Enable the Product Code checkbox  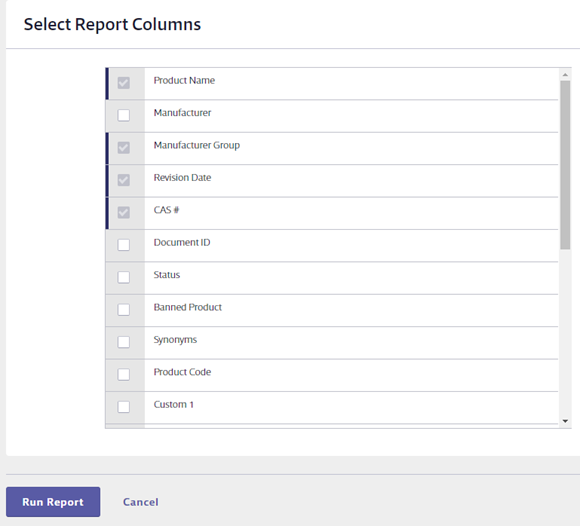pos(124,374)
